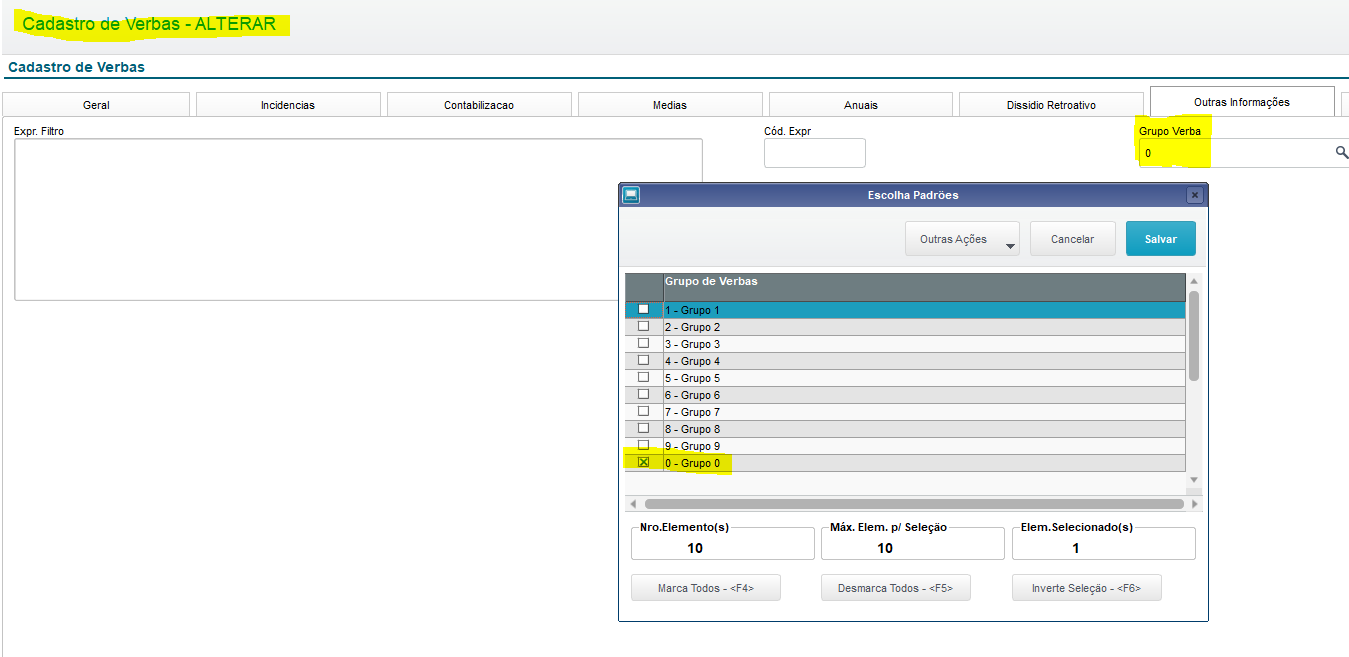Click Marca Todos - <F4>

tap(706, 588)
